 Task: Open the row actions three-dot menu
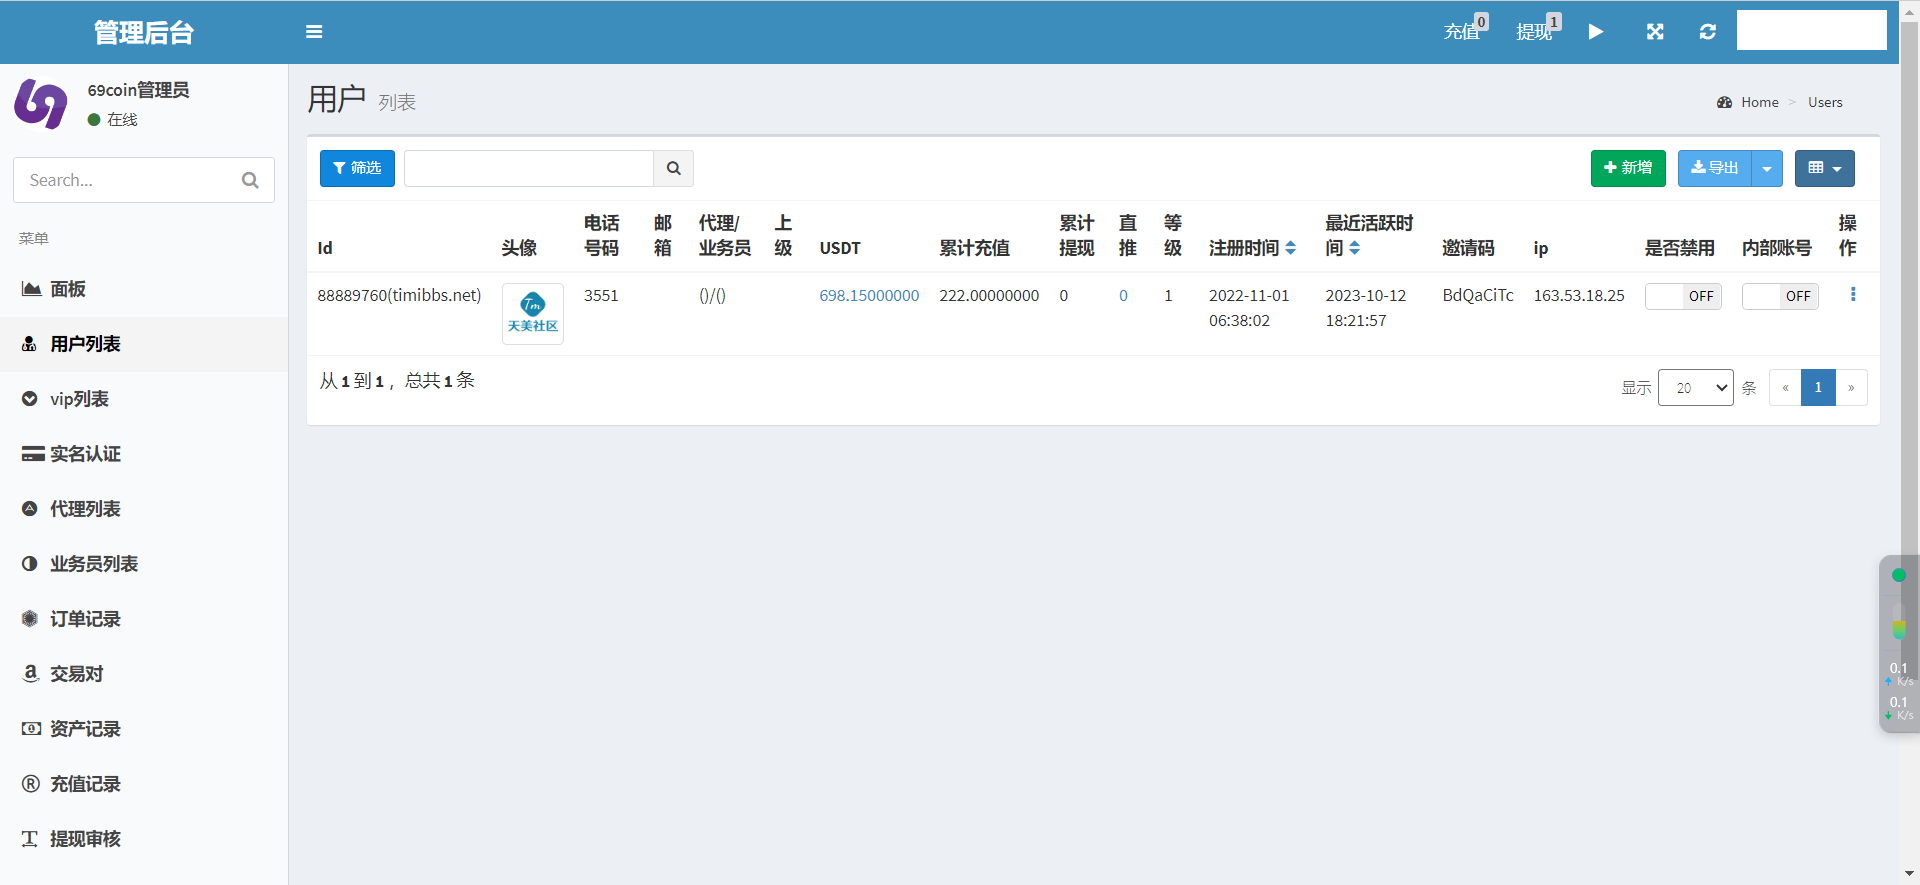[x=1853, y=295]
